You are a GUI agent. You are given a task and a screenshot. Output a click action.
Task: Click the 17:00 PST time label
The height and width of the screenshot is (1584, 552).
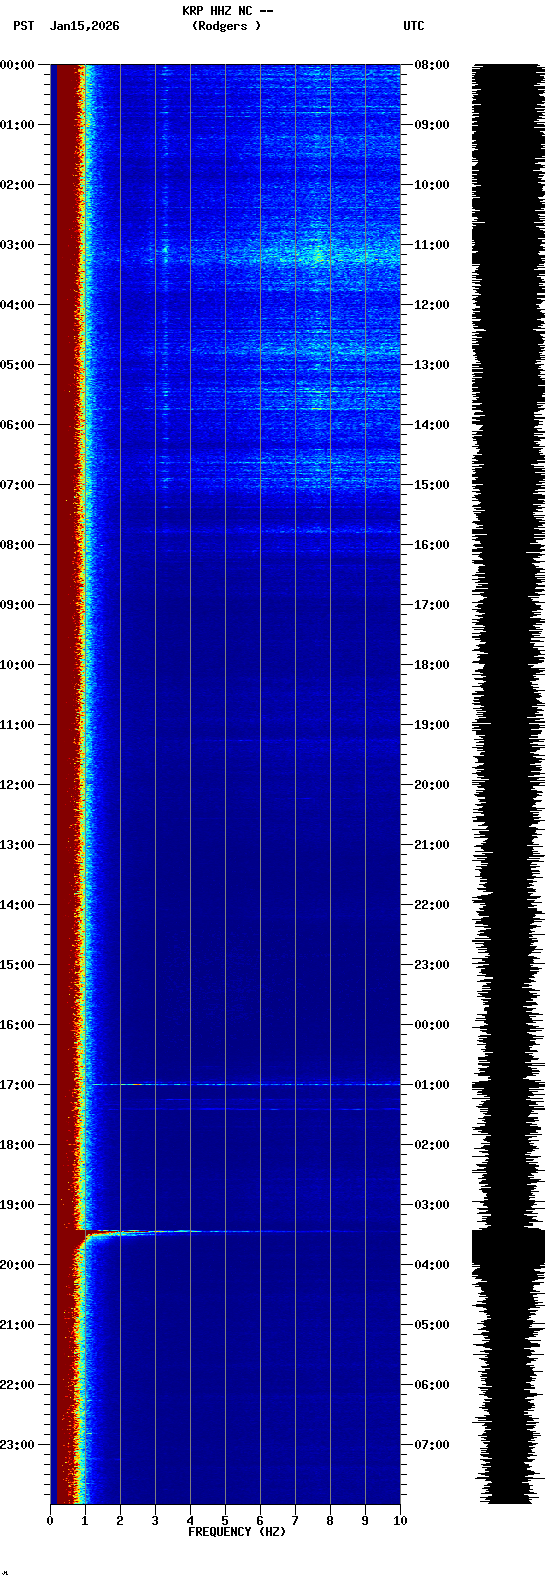point(17,1085)
